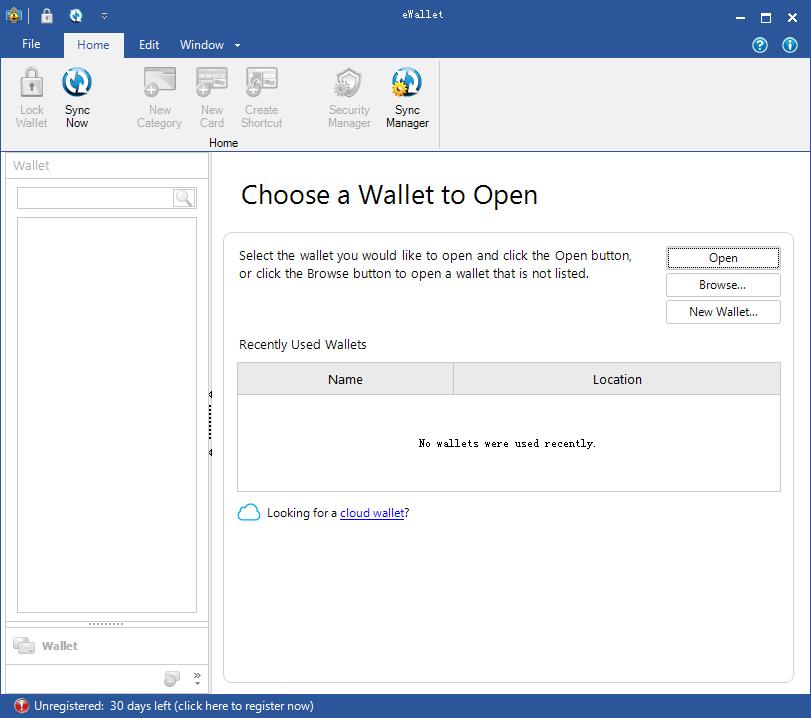This screenshot has width=811, height=718.
Task: Click the padlock icon in title bar
Action: [46, 16]
